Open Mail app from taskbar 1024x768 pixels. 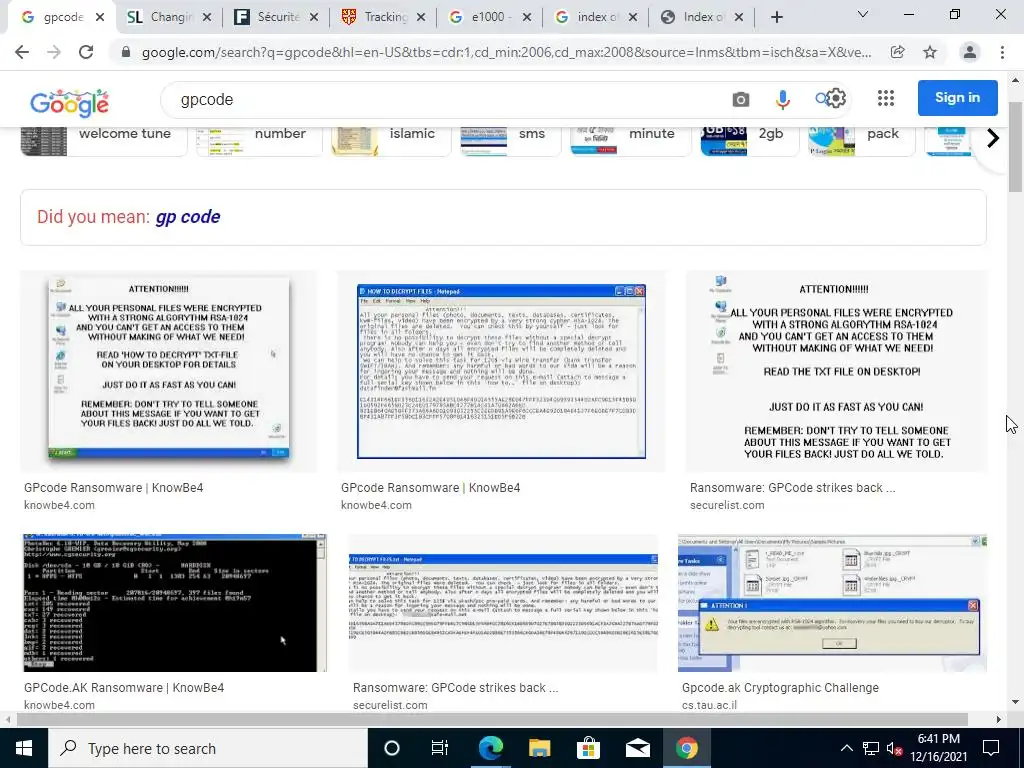coord(637,748)
